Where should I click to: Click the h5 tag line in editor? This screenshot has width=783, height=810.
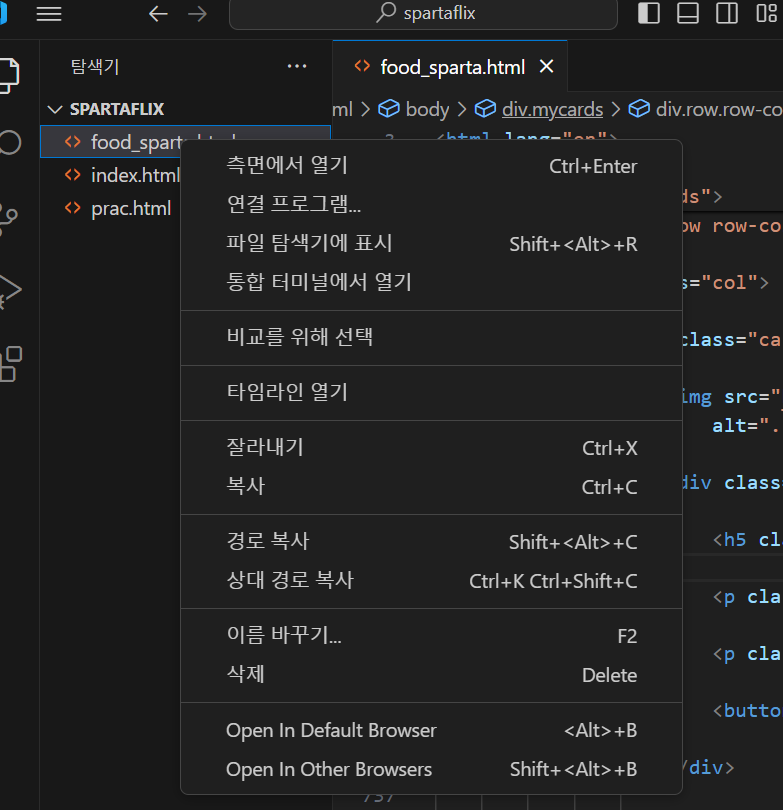[747, 540]
